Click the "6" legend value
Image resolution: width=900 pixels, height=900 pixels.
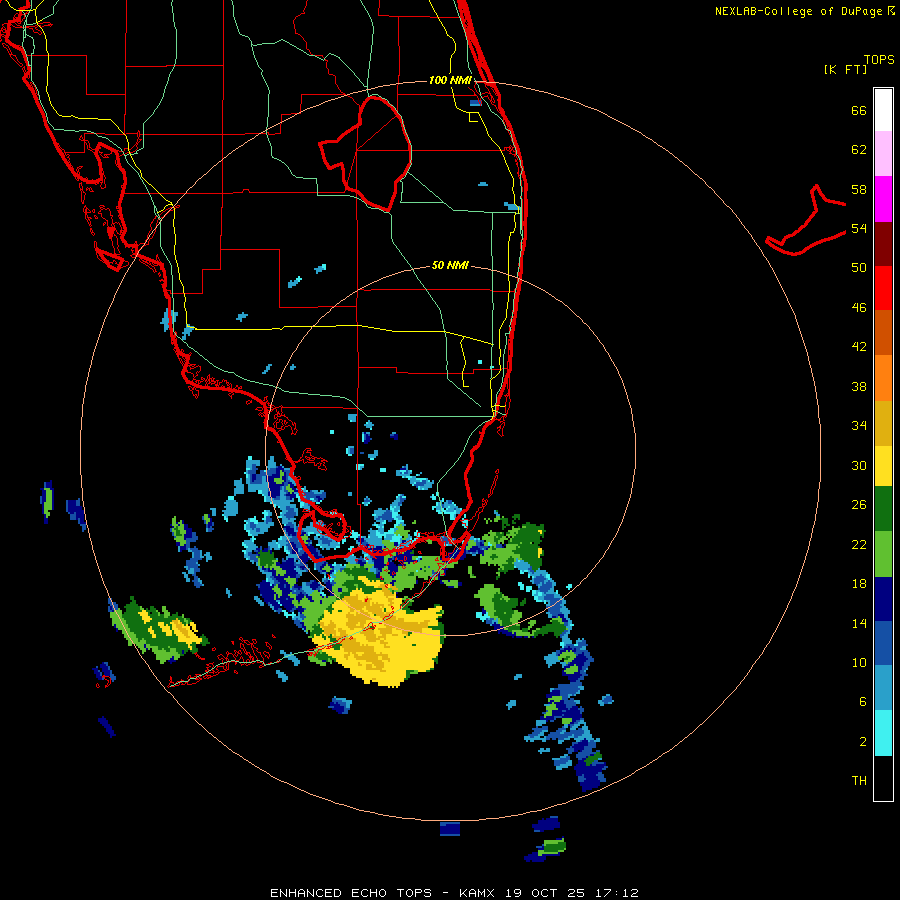(x=862, y=702)
